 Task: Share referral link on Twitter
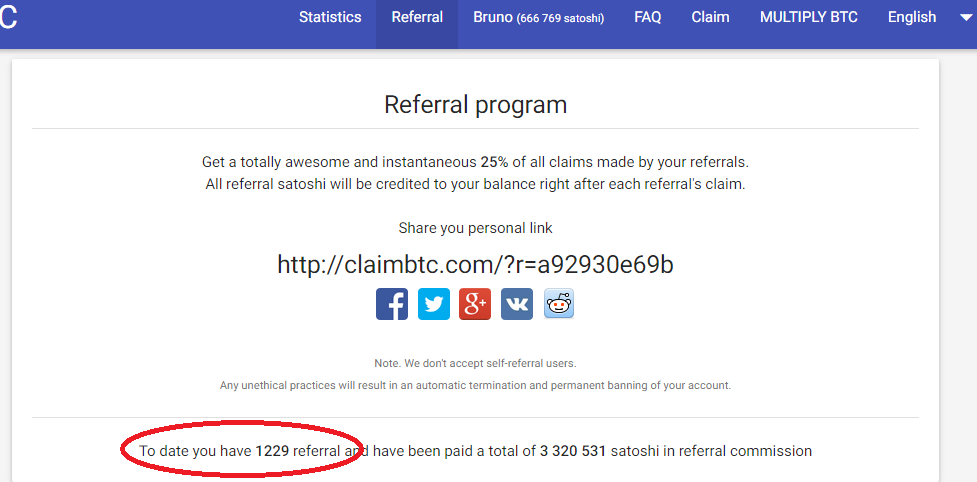(x=434, y=304)
